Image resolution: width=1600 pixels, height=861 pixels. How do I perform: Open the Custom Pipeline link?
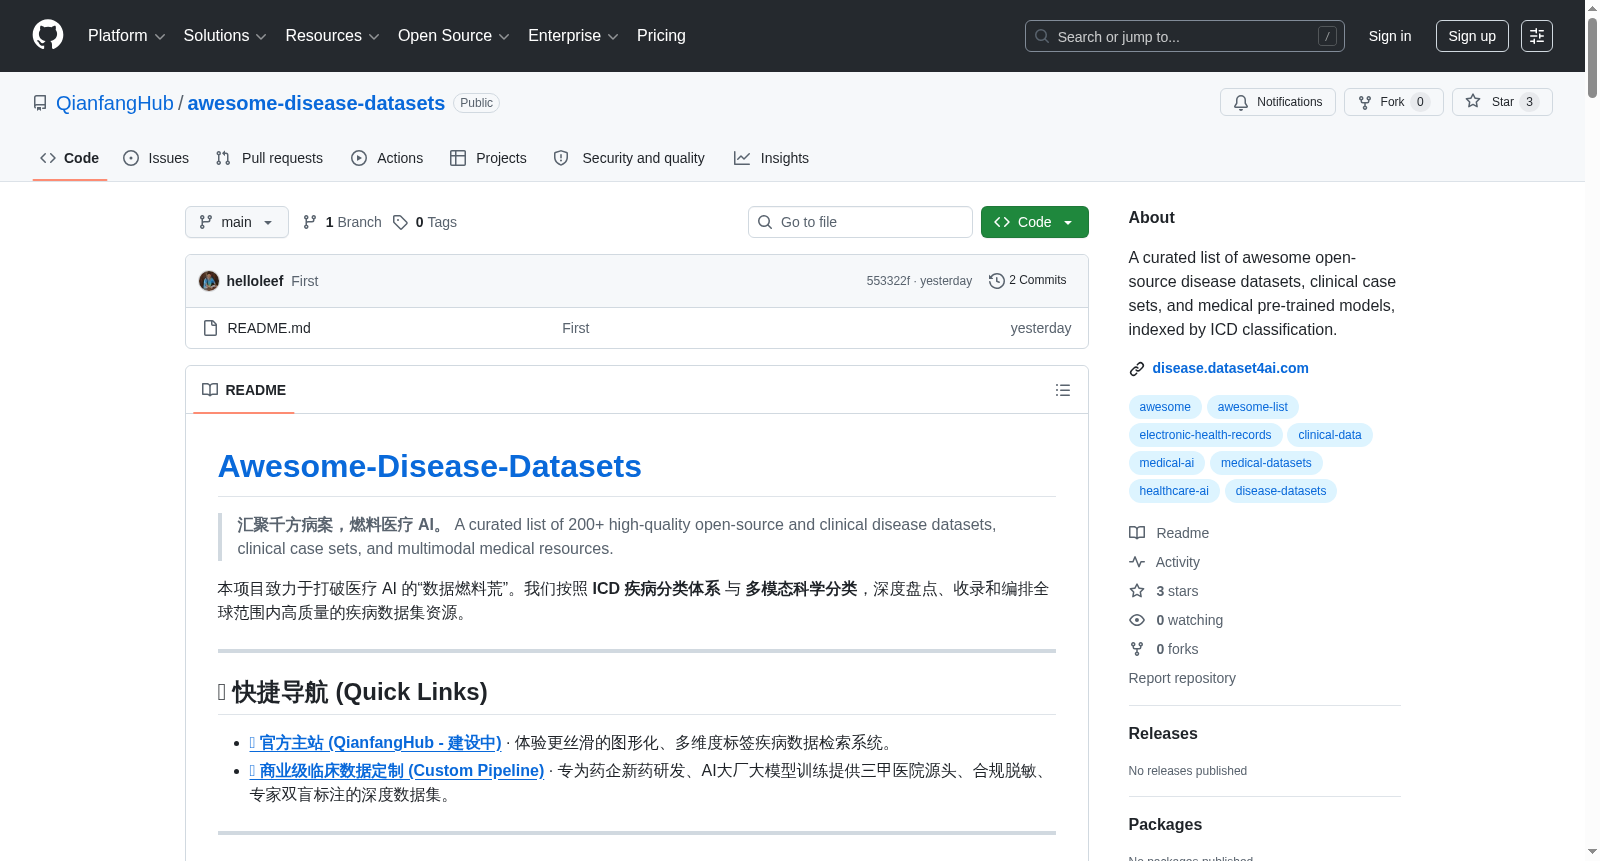(396, 771)
